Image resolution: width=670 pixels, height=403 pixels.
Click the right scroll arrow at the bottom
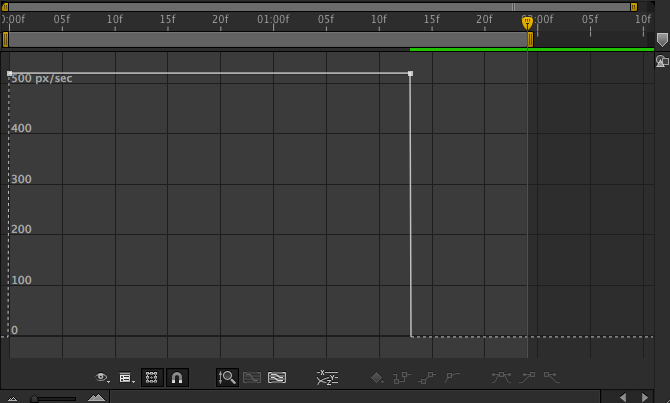pyautogui.click(x=644, y=397)
